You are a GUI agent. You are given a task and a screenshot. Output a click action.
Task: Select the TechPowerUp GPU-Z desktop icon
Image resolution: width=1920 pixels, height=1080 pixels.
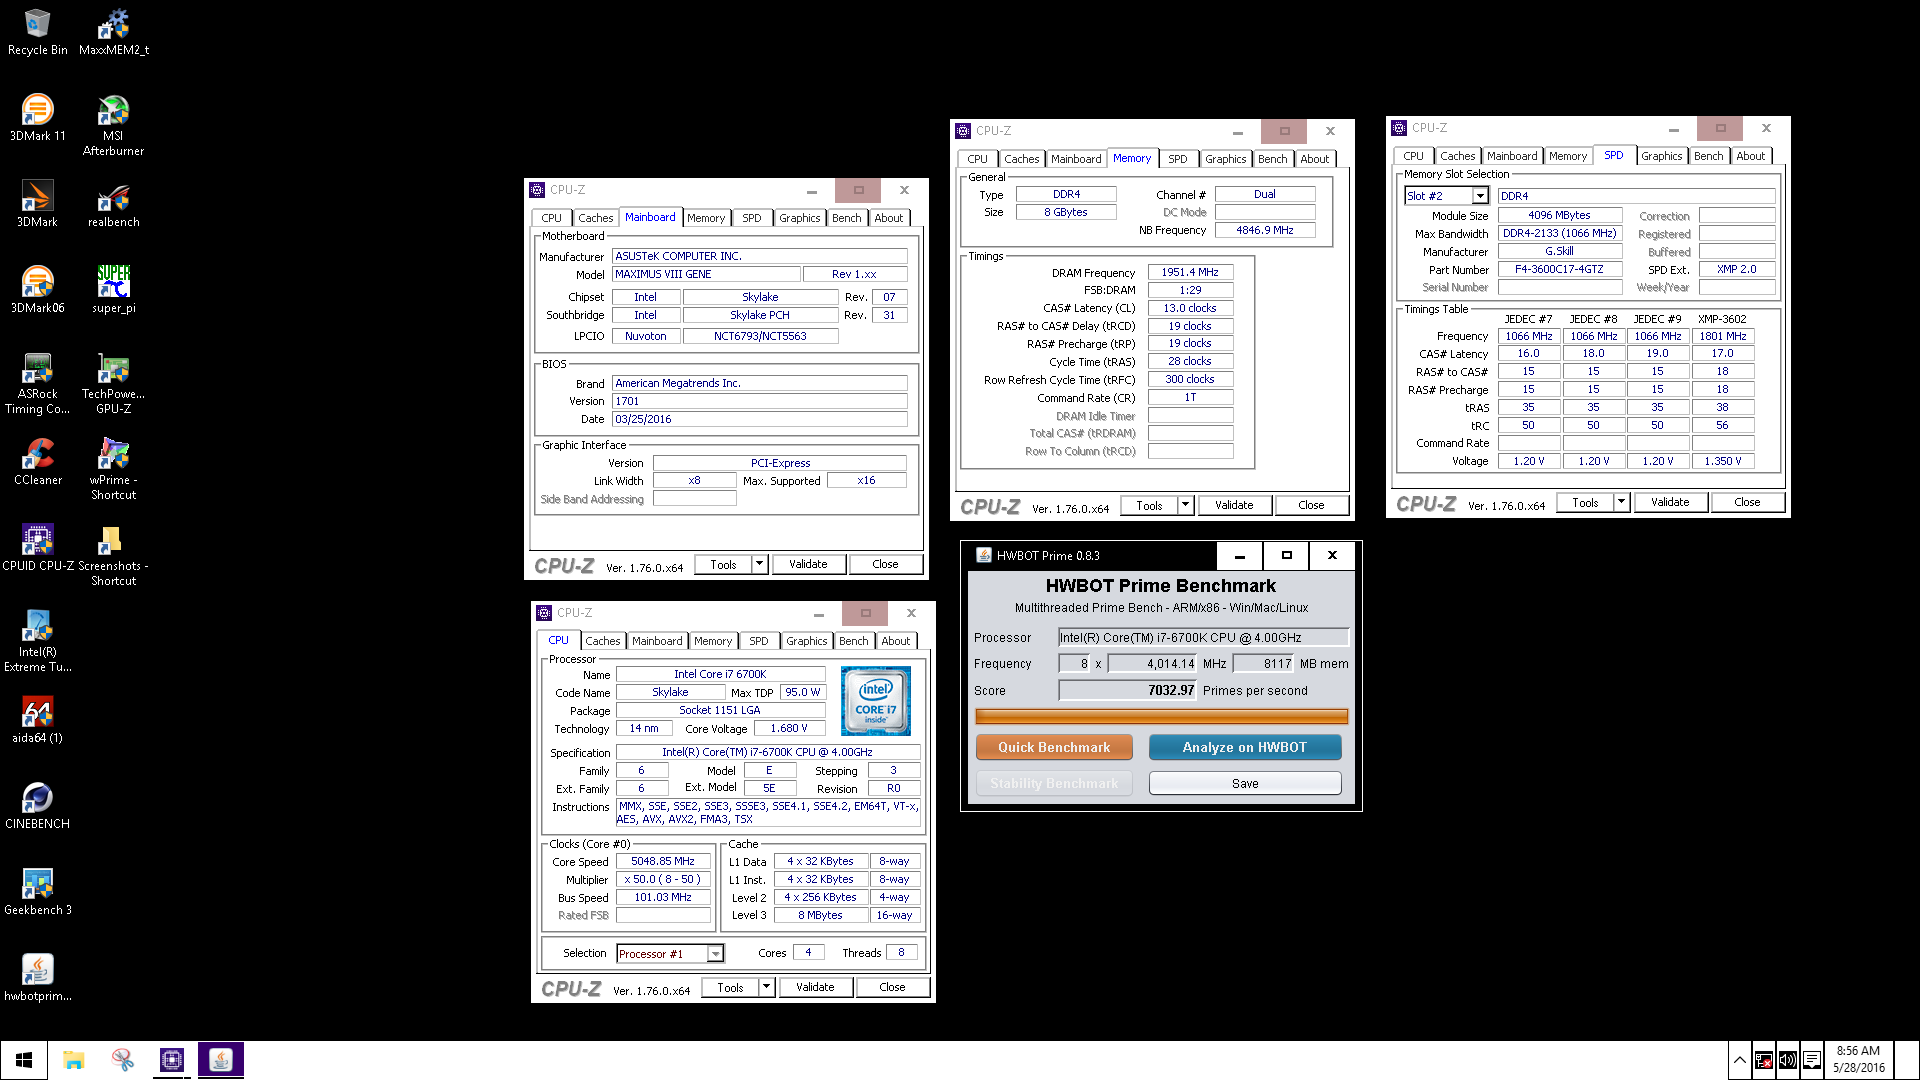(x=113, y=383)
